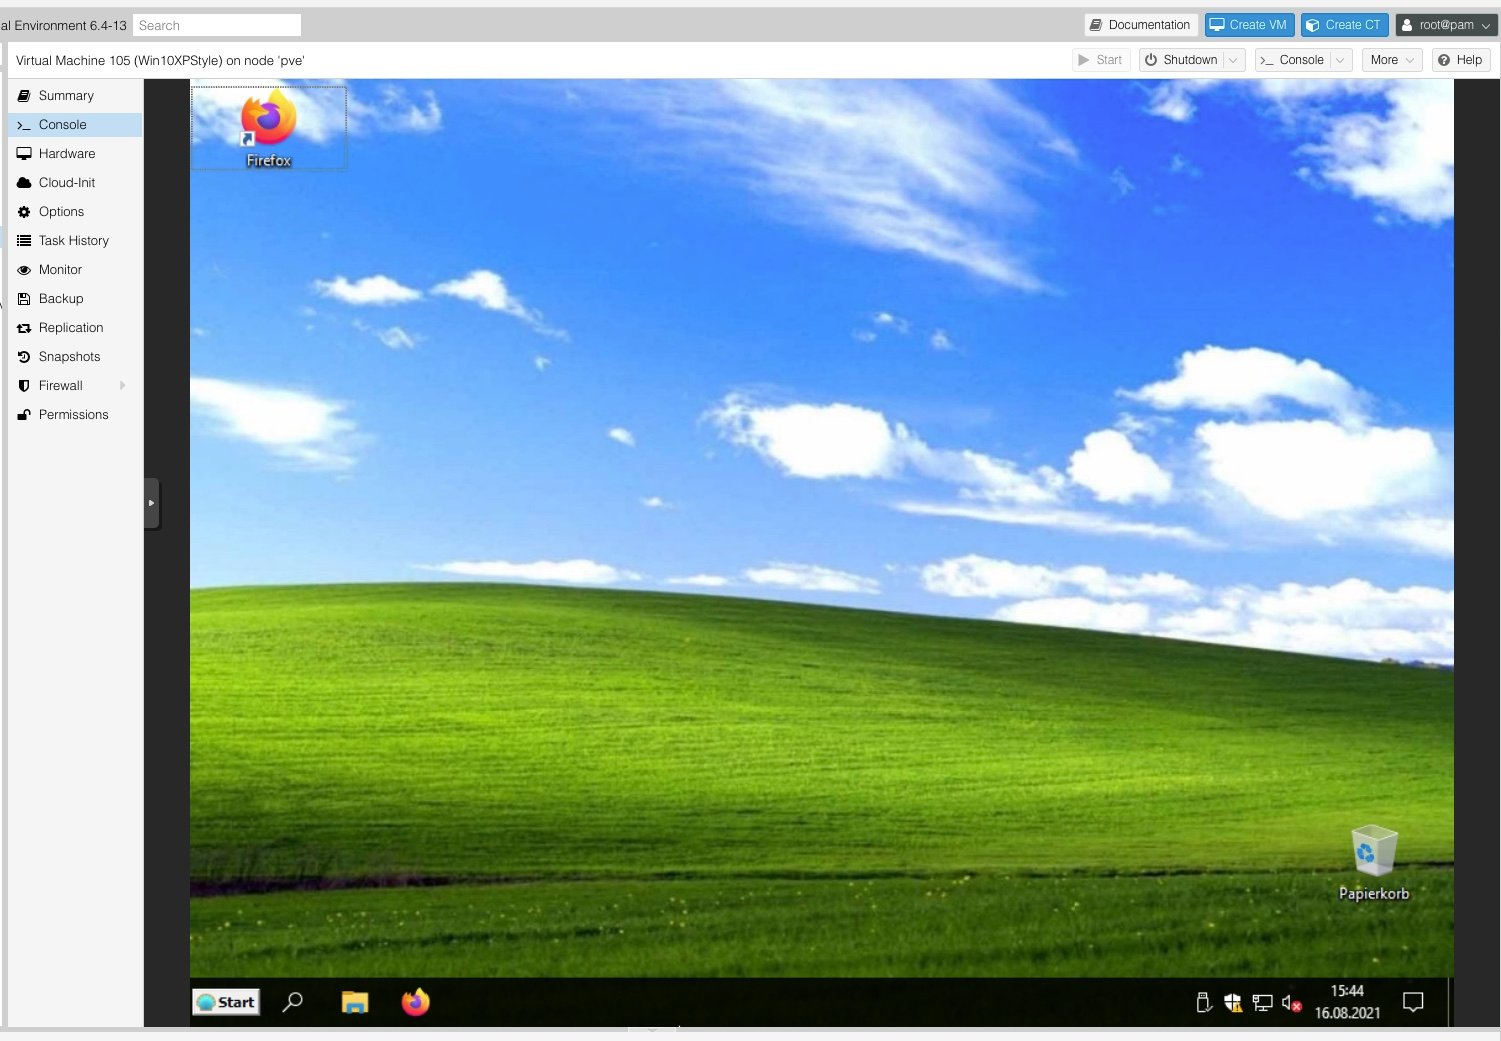This screenshot has height=1041, width=1501.
Task: Expand the Console dropdown arrow in toolbar
Action: [1341, 60]
